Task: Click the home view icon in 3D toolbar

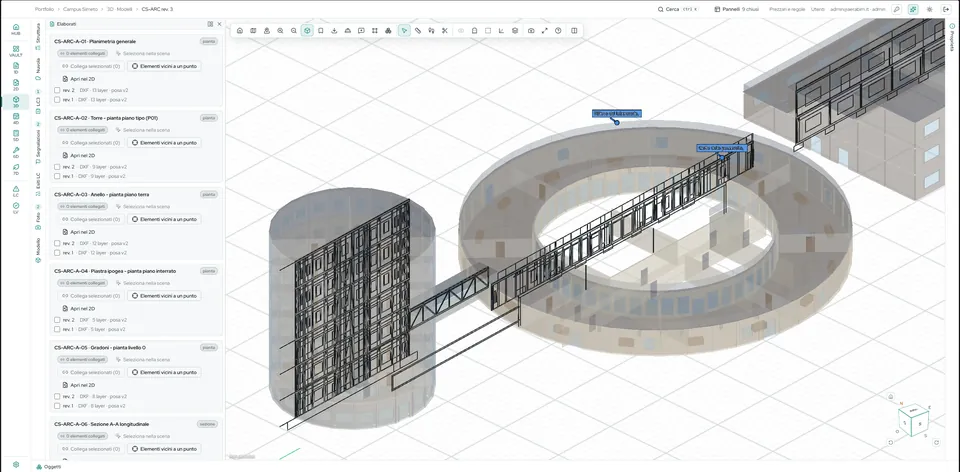Action: click(239, 31)
